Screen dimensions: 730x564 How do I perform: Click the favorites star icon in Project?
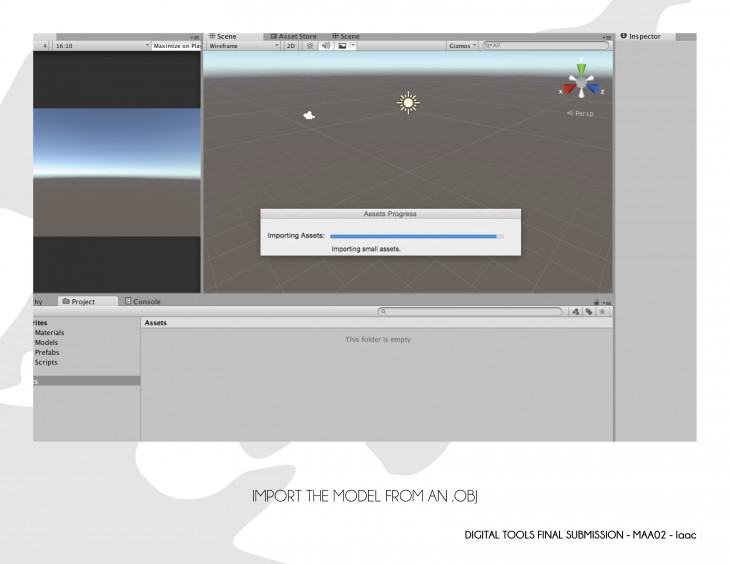coord(602,312)
